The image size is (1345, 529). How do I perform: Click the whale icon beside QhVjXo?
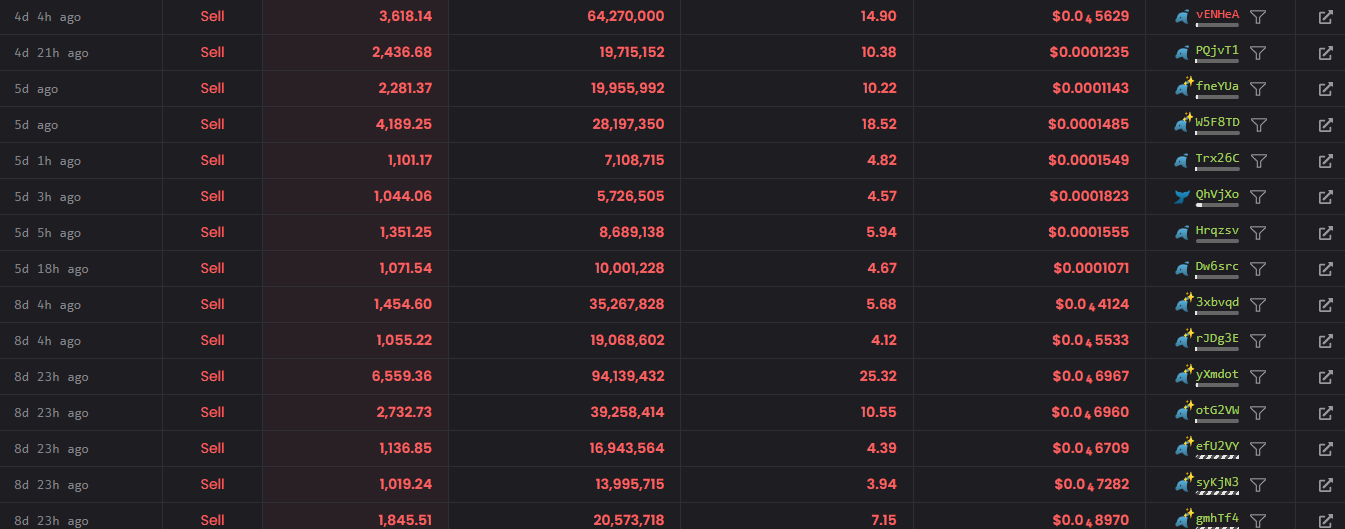point(1184,196)
